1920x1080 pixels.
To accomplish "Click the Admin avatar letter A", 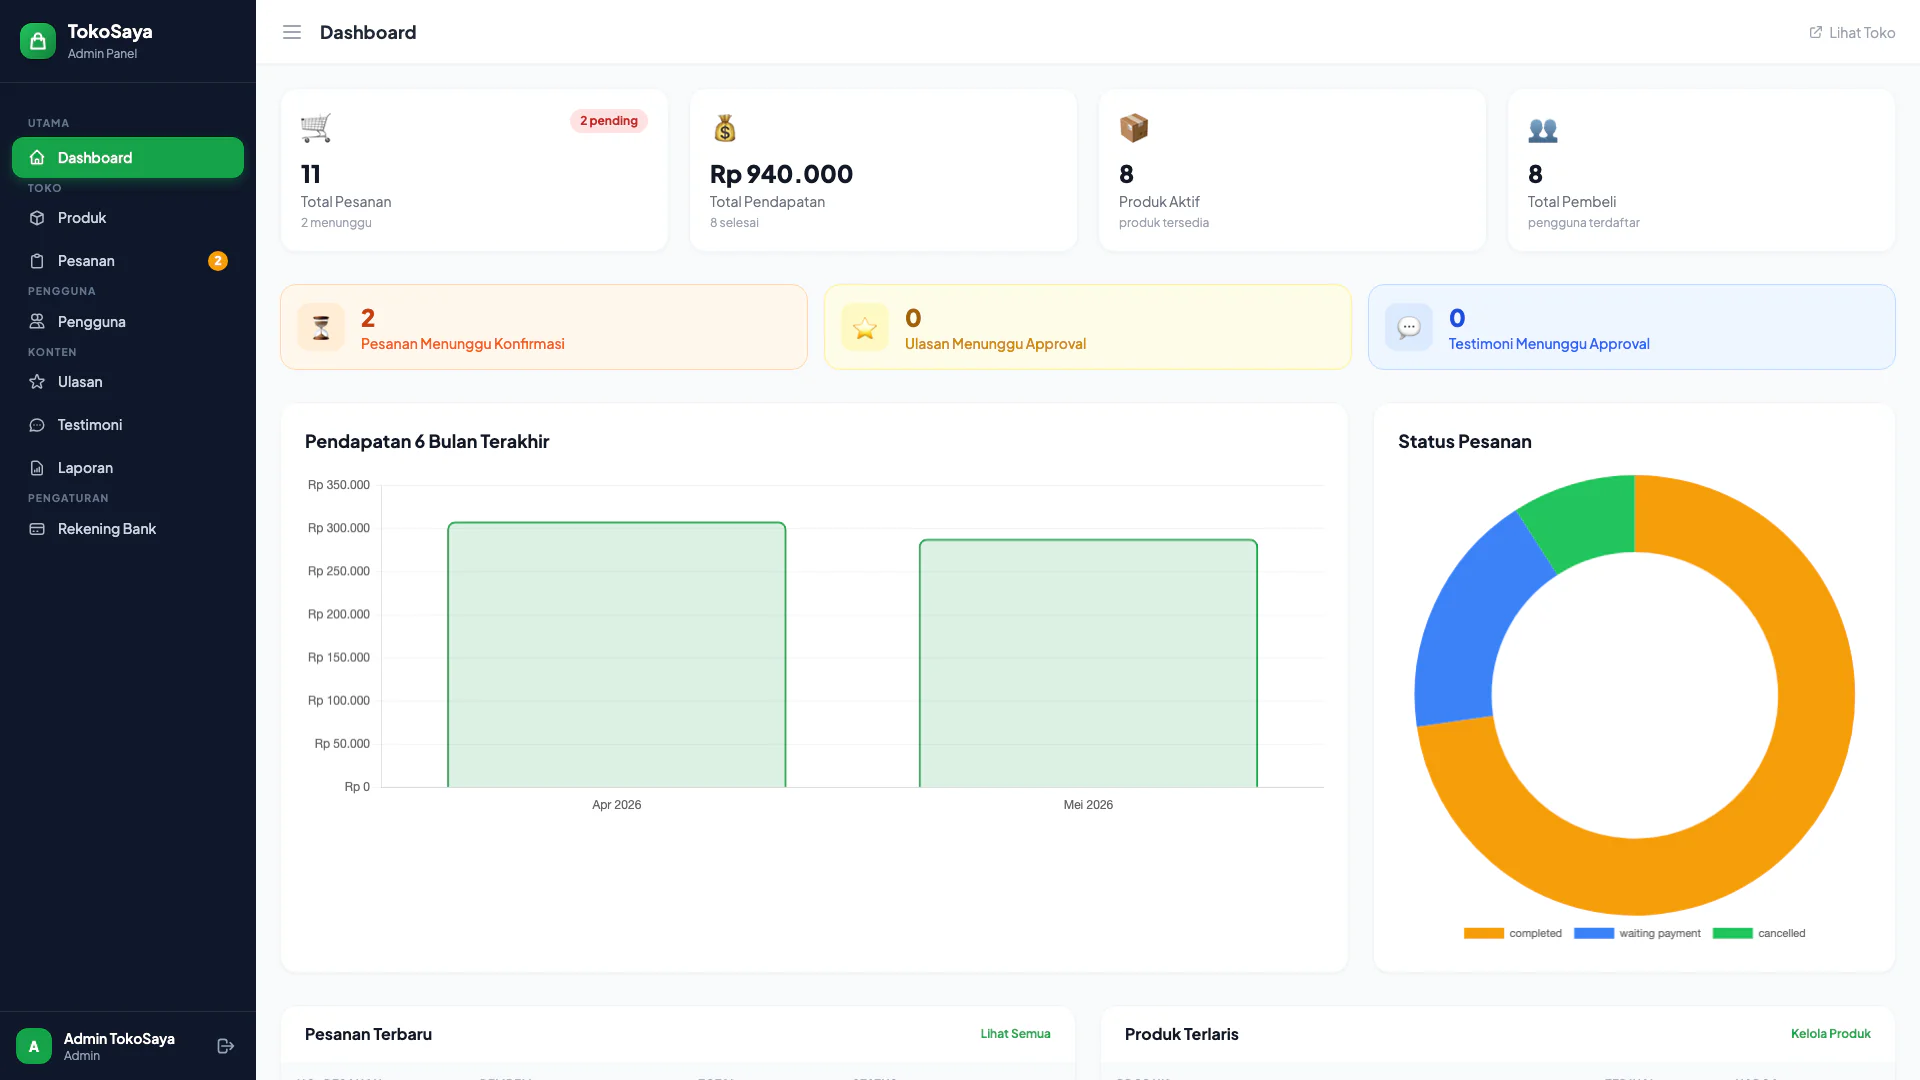I will pos(34,1046).
